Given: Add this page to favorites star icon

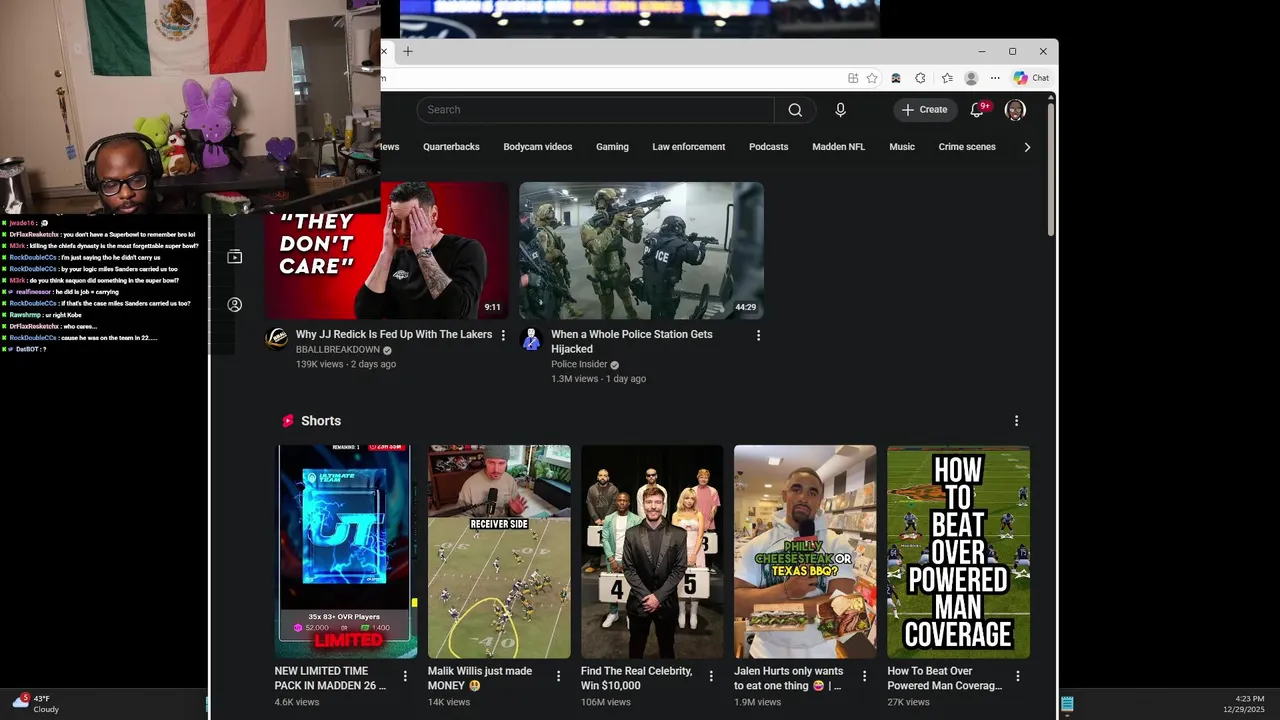Looking at the screenshot, I should [872, 78].
